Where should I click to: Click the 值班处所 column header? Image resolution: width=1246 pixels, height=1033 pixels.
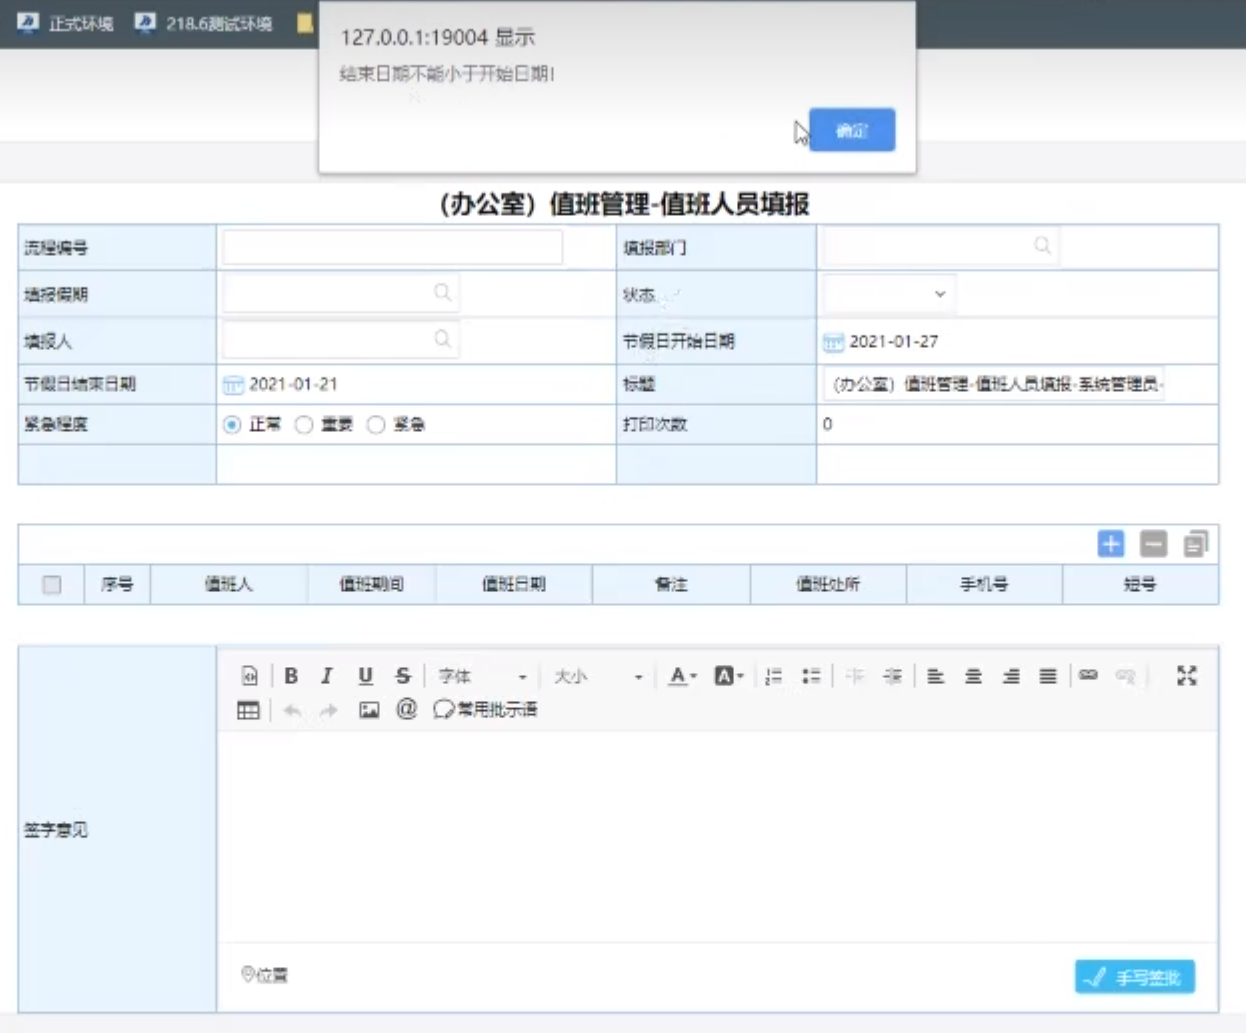point(828,585)
